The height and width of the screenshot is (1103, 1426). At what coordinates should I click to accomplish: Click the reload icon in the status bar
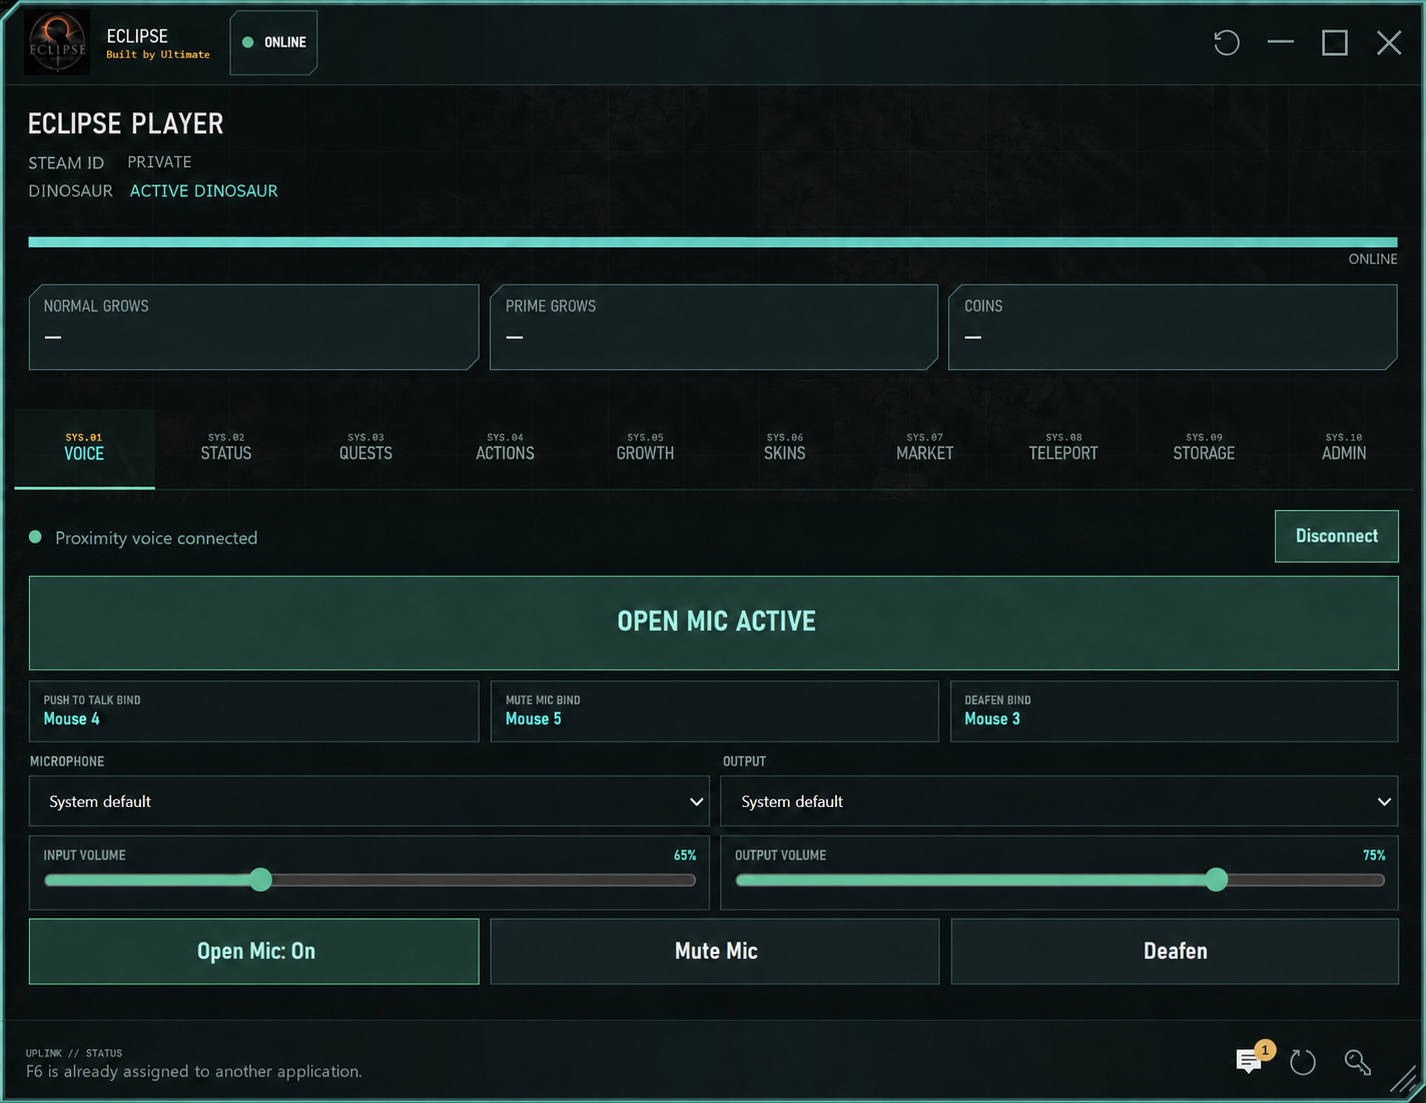tap(1302, 1062)
